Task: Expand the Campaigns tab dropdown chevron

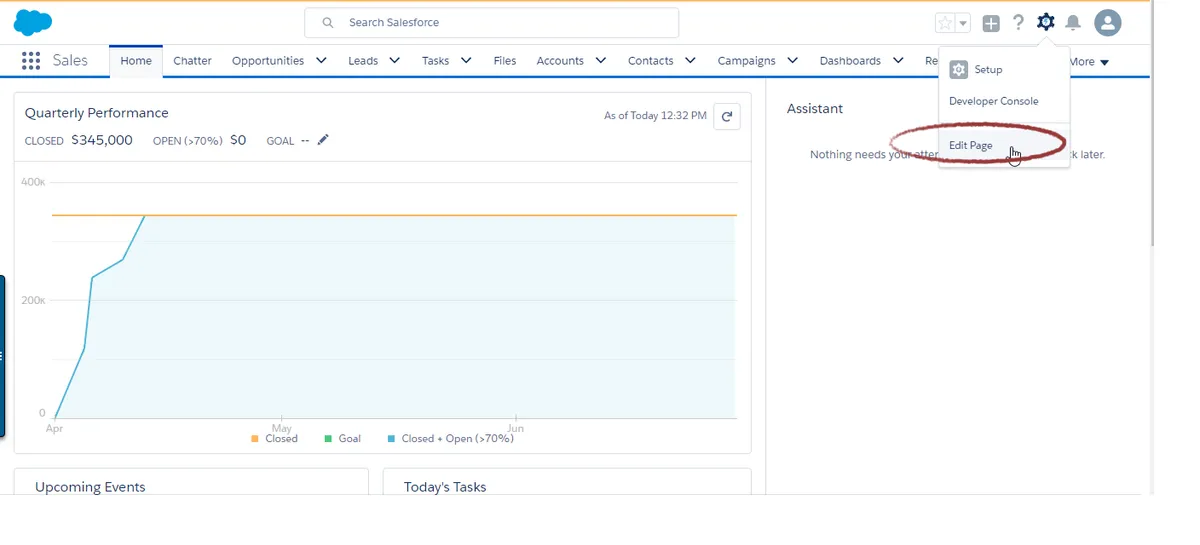Action: tap(792, 61)
